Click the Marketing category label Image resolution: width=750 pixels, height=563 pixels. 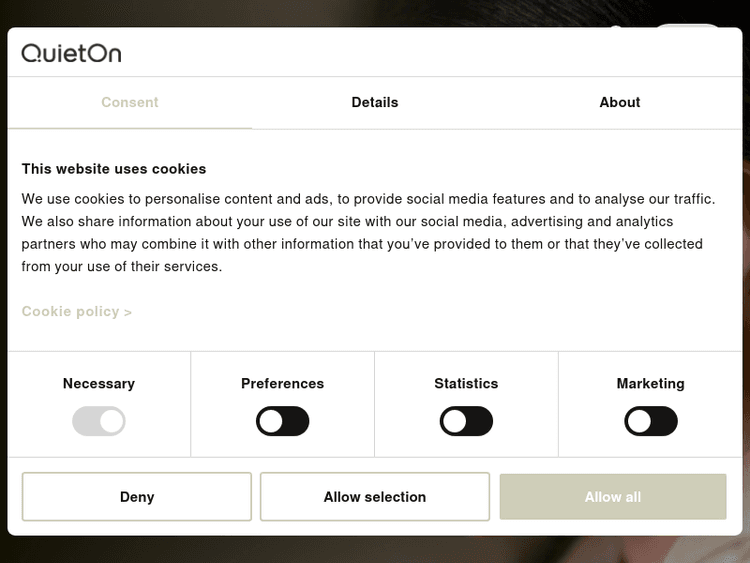point(651,383)
